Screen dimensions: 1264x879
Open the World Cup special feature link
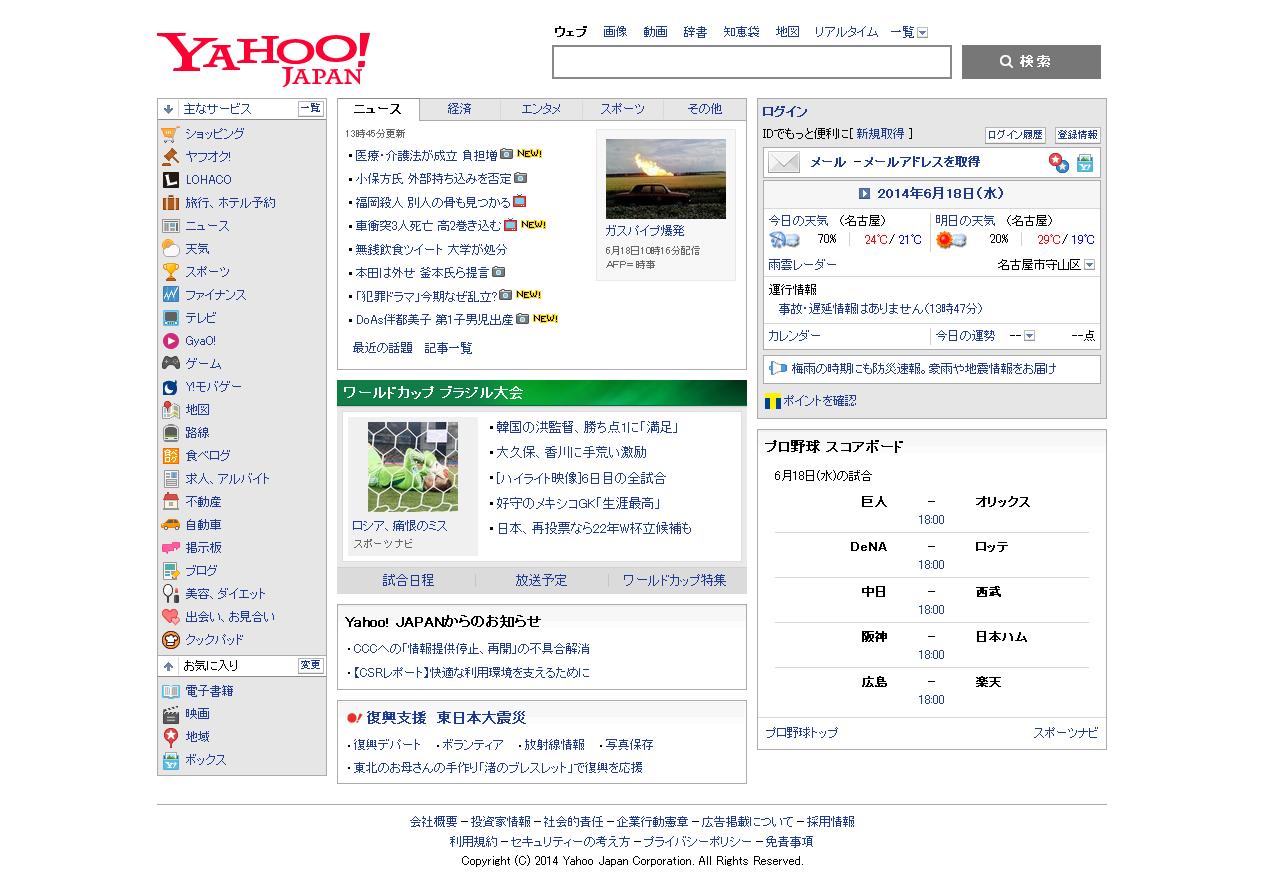[x=674, y=580]
